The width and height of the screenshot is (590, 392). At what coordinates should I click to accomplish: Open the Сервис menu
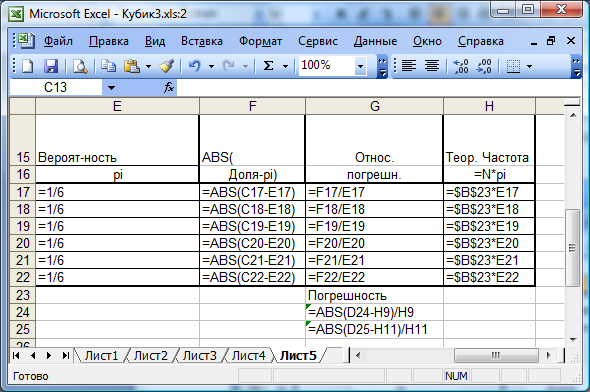pos(318,41)
